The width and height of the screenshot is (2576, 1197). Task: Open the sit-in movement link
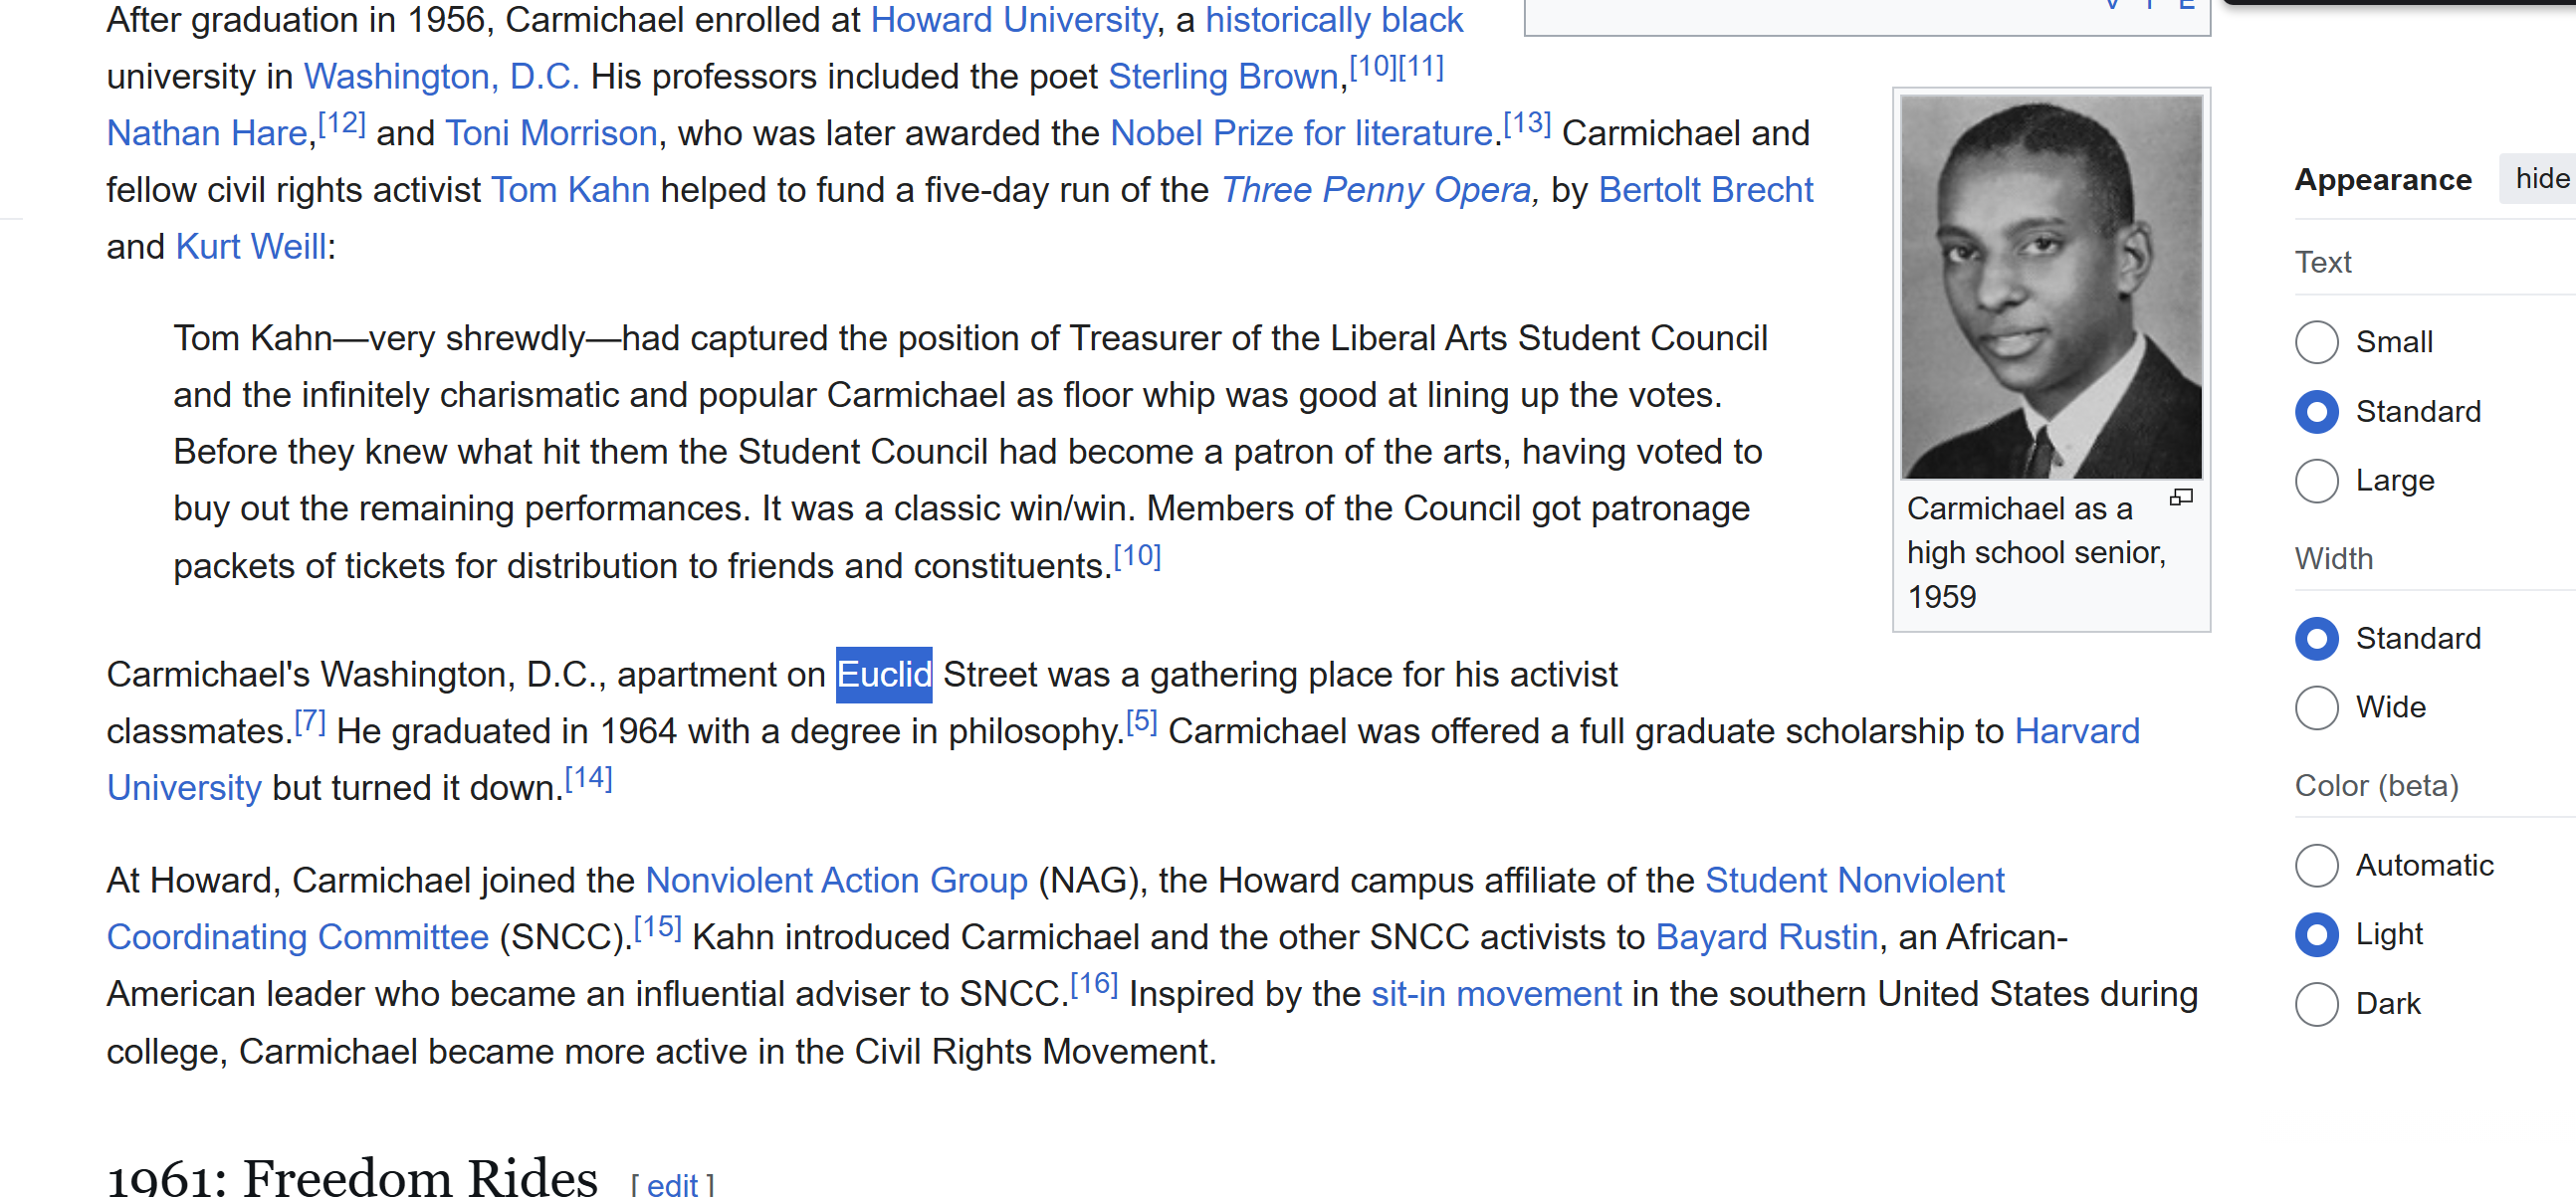1496,995
